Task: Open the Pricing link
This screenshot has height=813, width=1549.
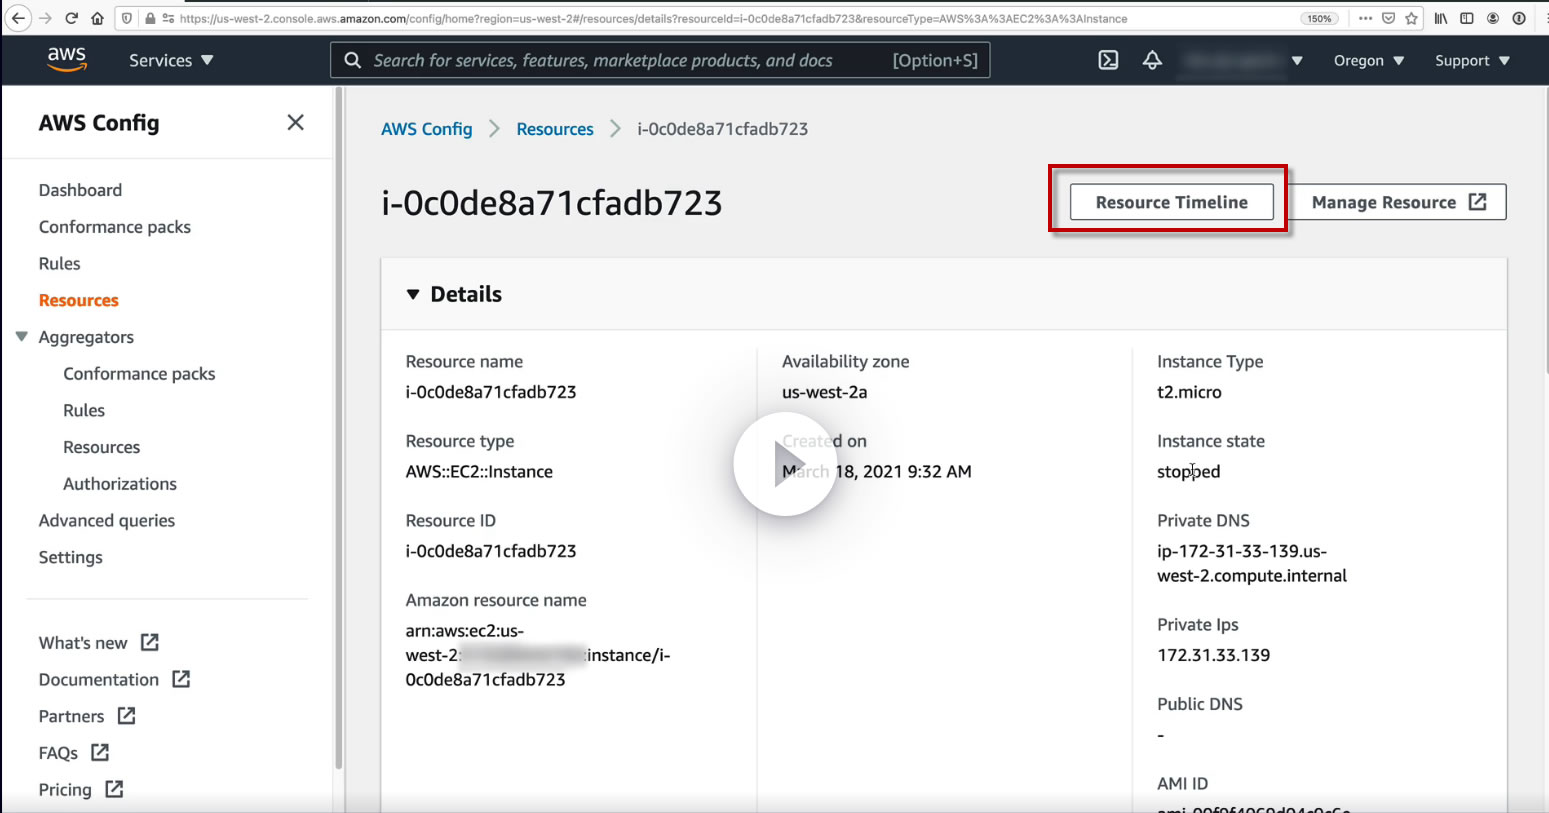Action: [x=65, y=790]
